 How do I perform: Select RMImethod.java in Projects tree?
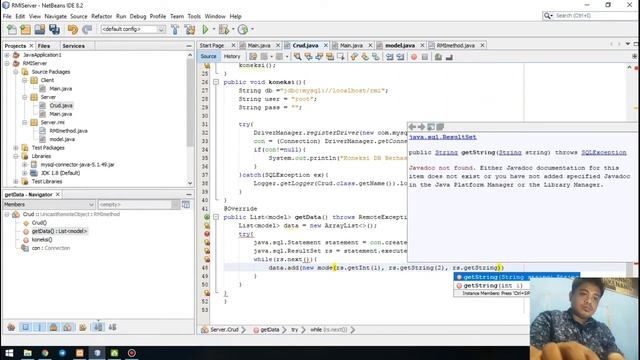(69, 131)
